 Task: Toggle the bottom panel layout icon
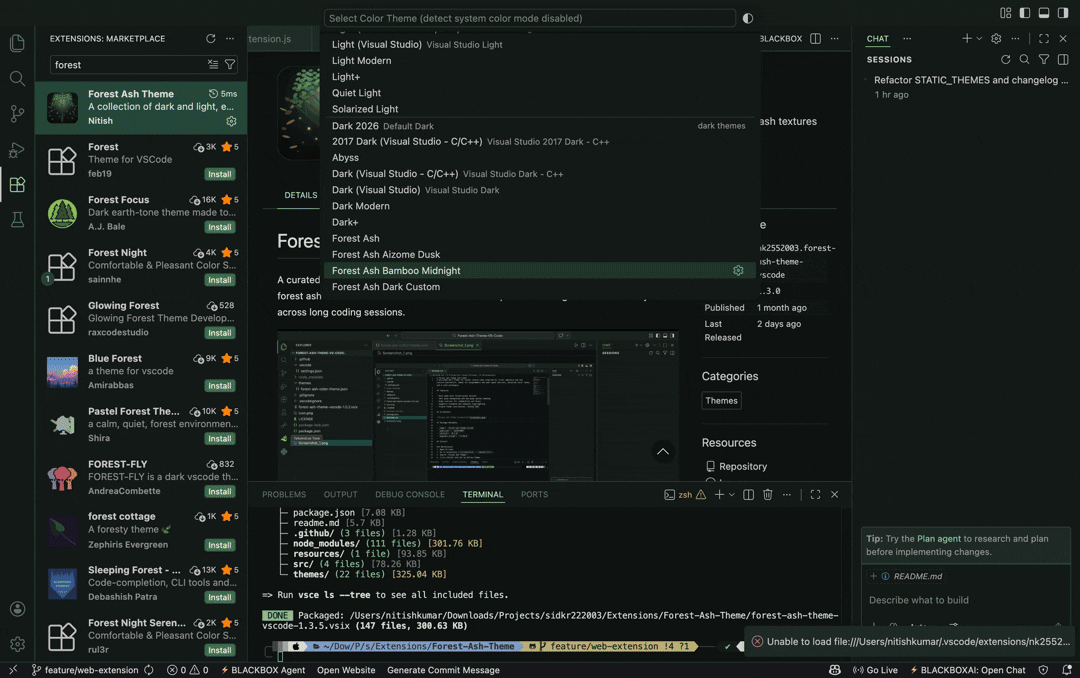click(1044, 13)
